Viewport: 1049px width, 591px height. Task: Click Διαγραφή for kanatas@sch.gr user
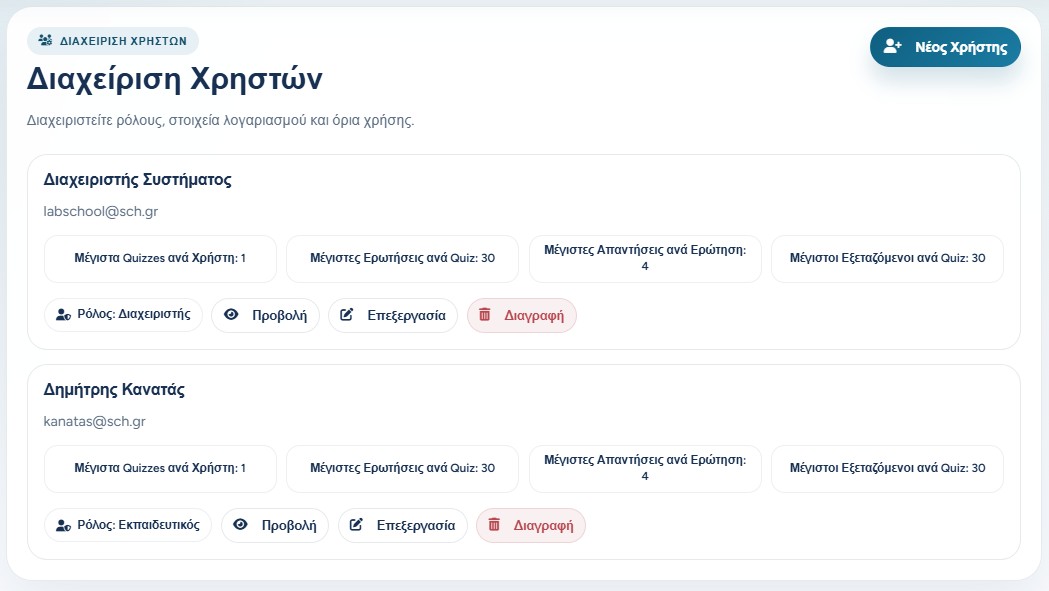pos(531,525)
